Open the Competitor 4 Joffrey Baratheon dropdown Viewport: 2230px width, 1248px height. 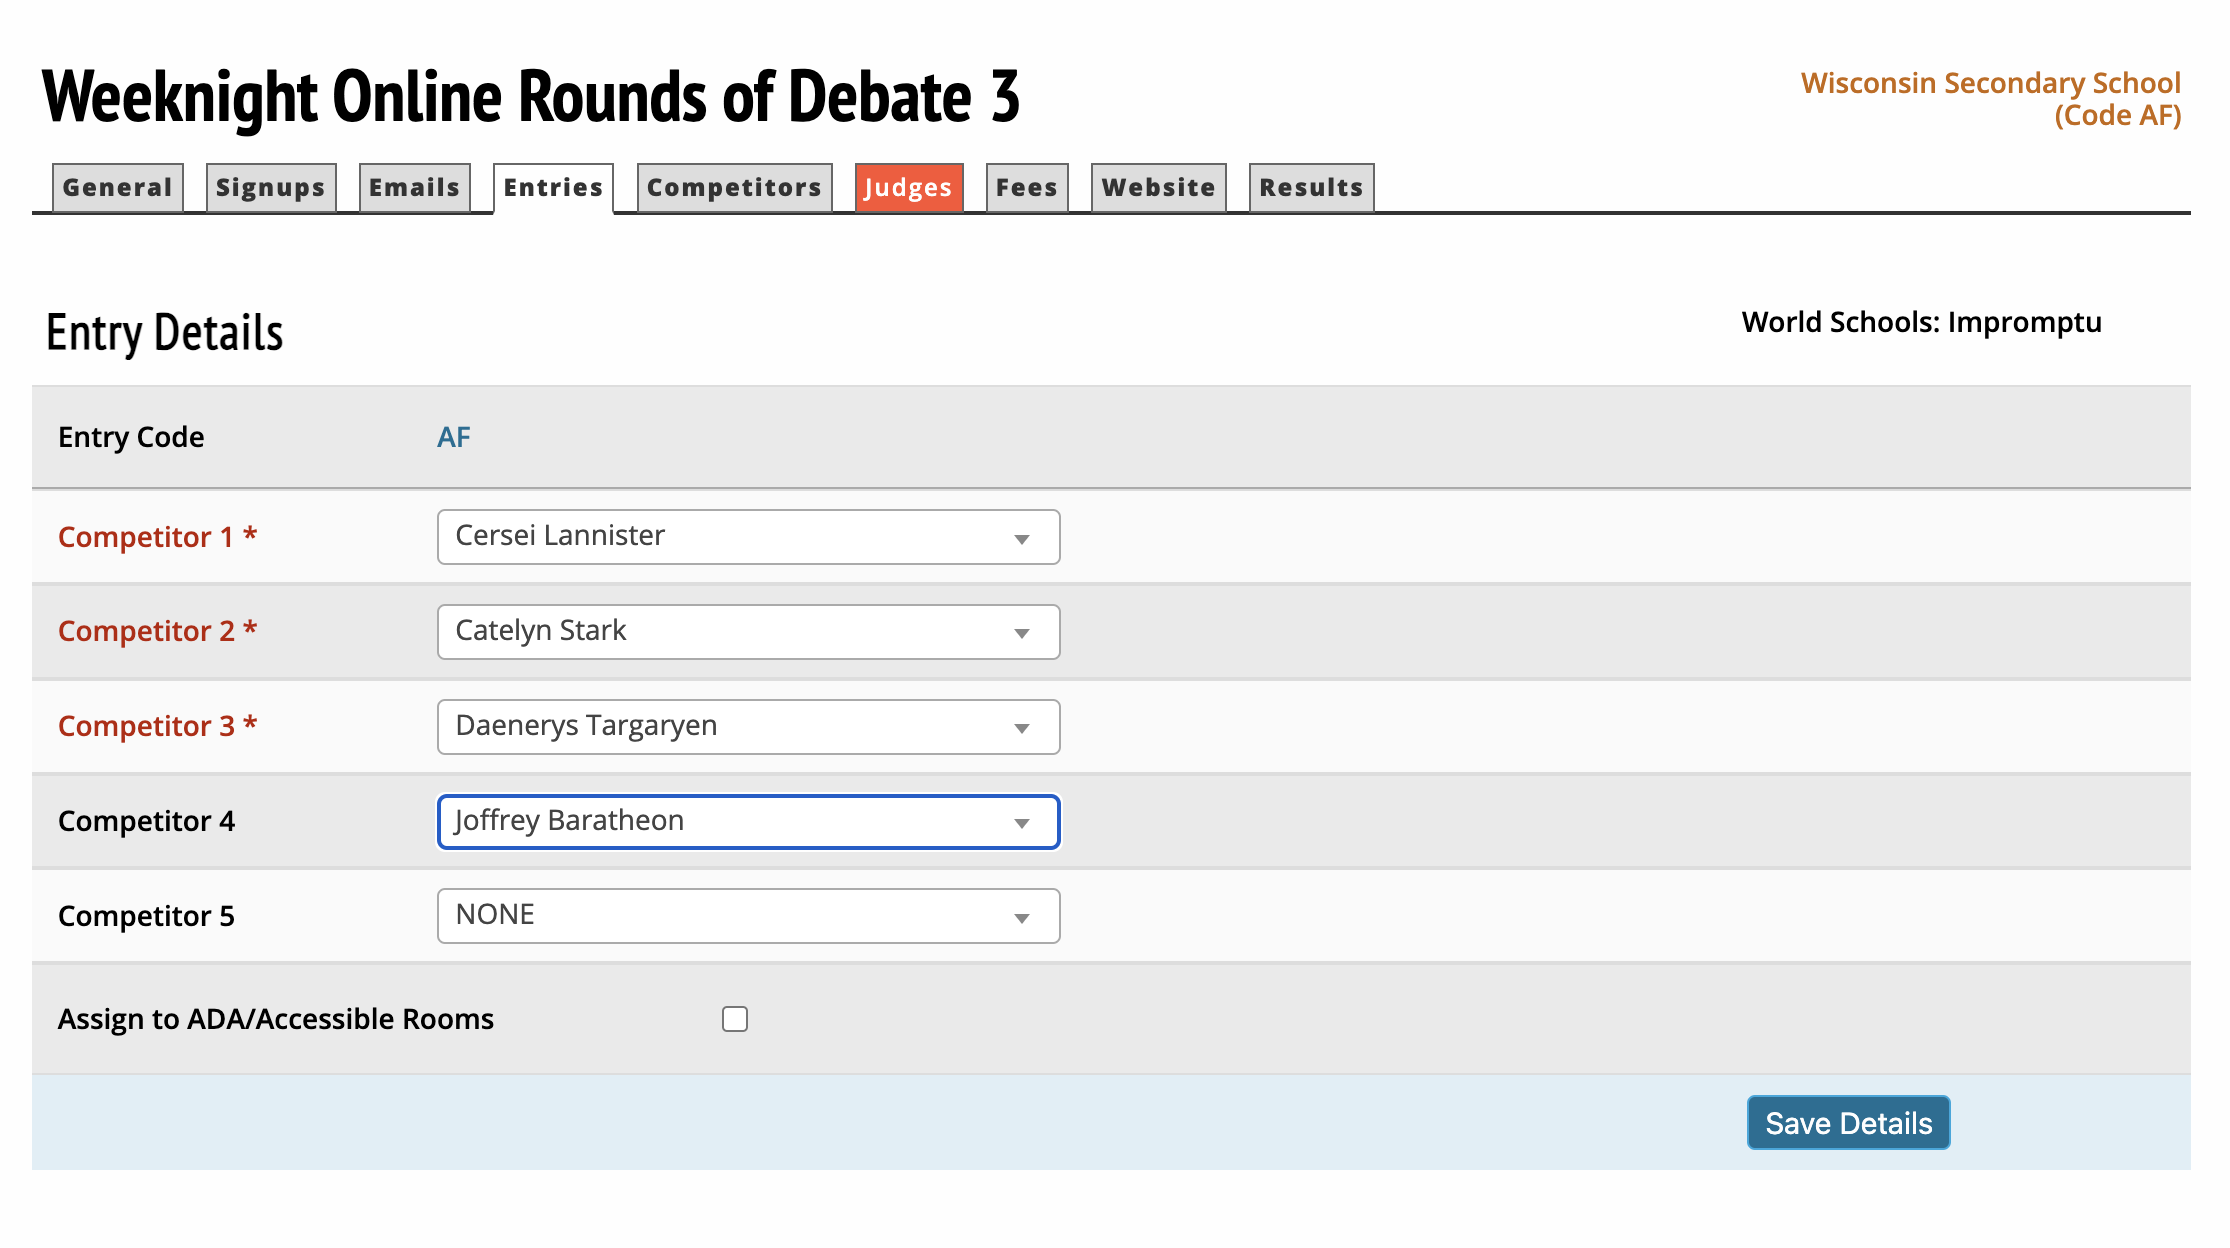tap(748, 822)
